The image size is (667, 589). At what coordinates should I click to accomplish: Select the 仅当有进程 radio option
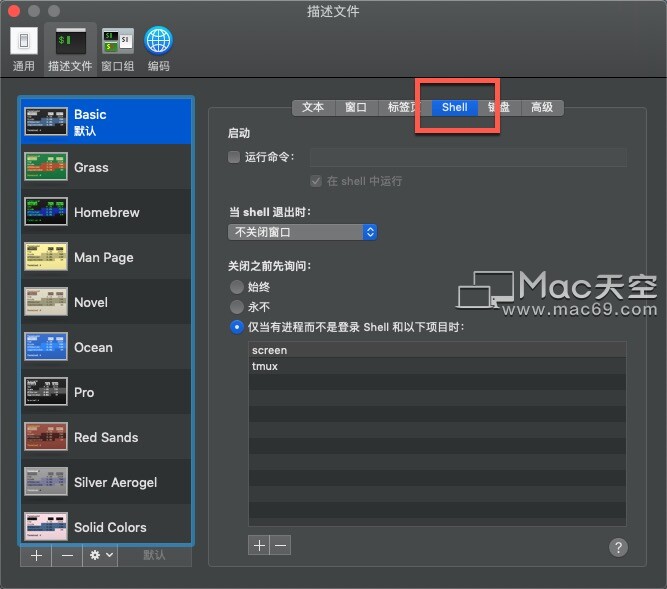click(237, 327)
